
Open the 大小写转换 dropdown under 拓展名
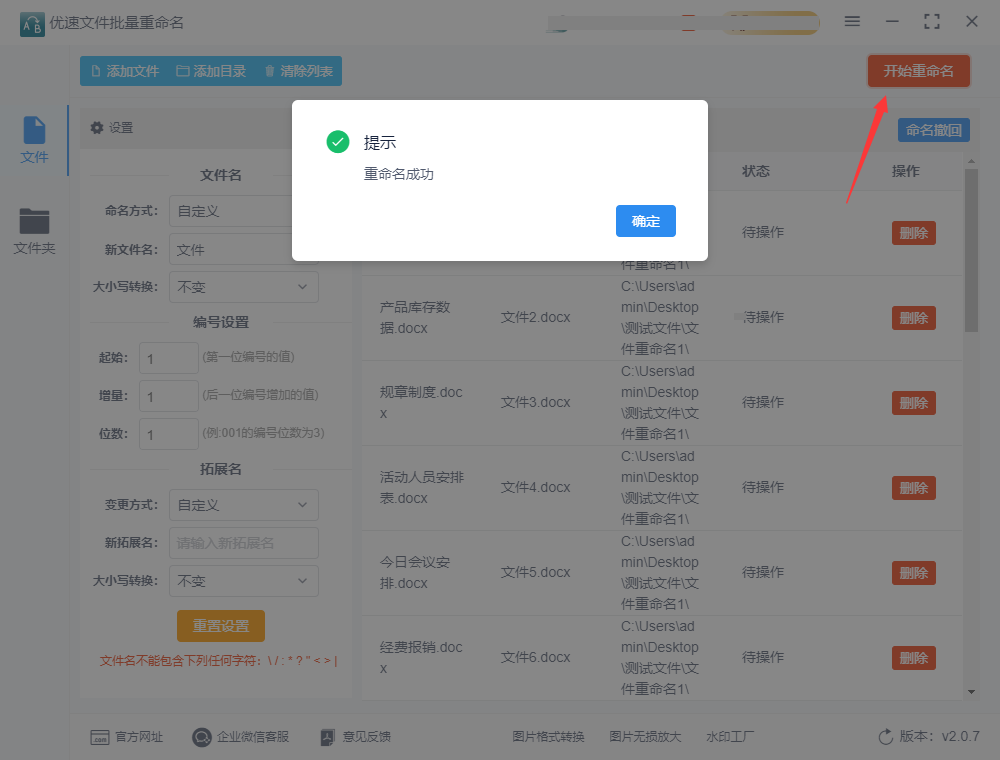click(x=243, y=581)
